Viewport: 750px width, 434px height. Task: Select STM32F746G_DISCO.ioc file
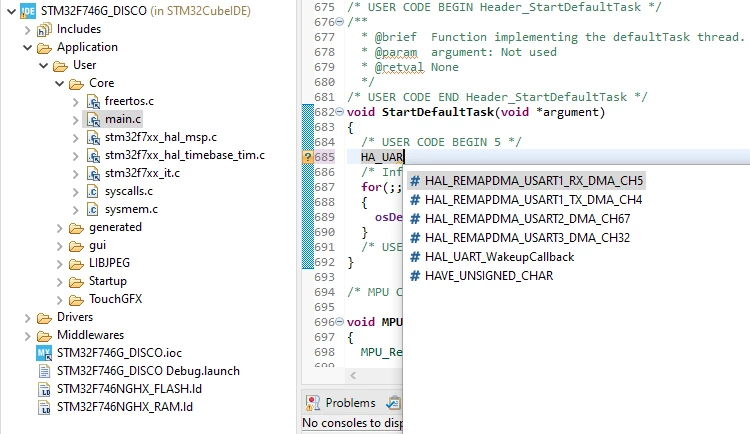click(119, 353)
